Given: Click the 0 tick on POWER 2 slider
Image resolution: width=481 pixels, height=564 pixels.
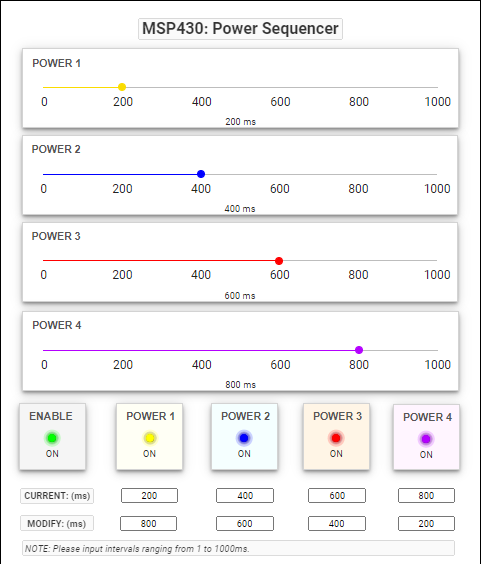Looking at the screenshot, I should pyautogui.click(x=44, y=189).
